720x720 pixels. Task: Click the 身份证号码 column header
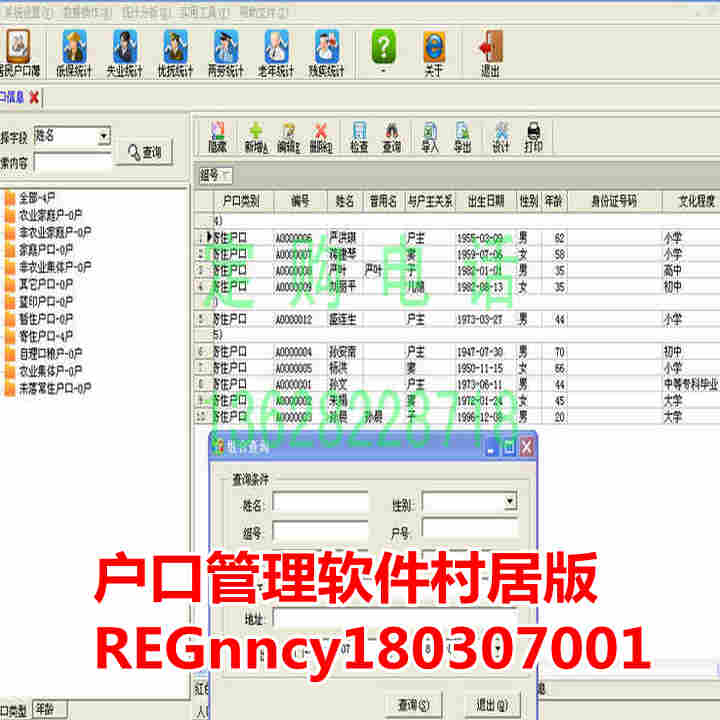pos(614,201)
